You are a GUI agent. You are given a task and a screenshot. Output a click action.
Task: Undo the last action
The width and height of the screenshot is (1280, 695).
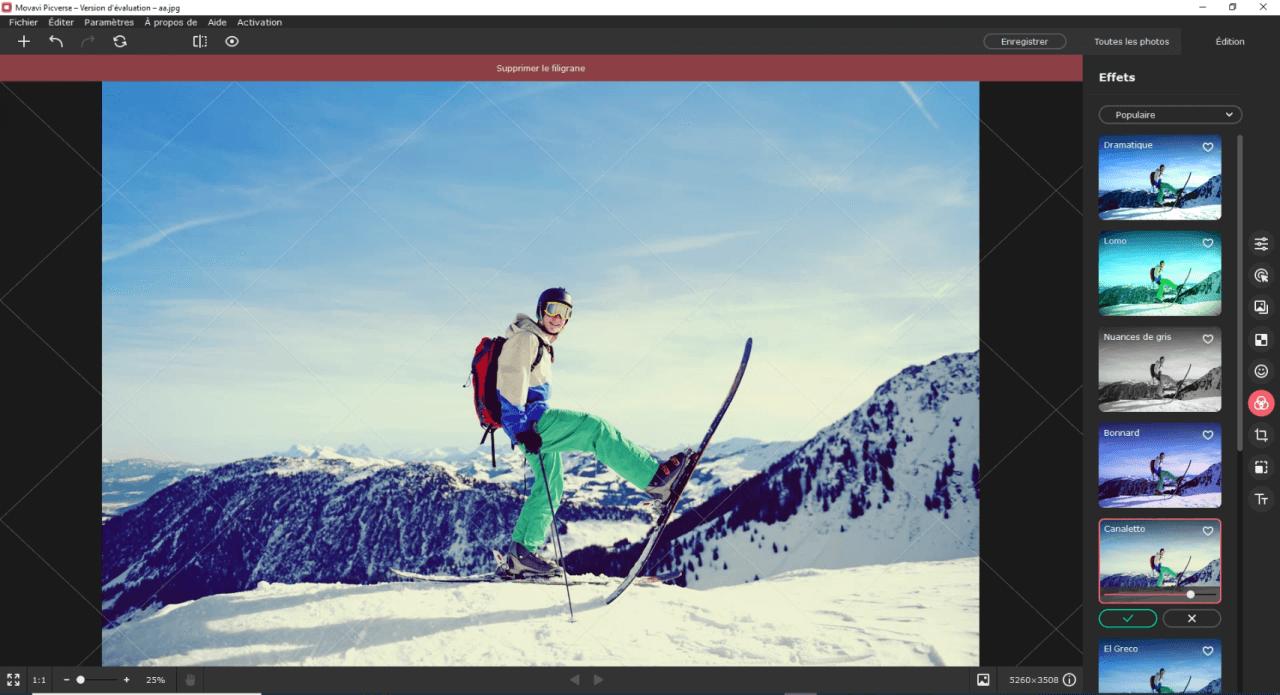(x=56, y=42)
